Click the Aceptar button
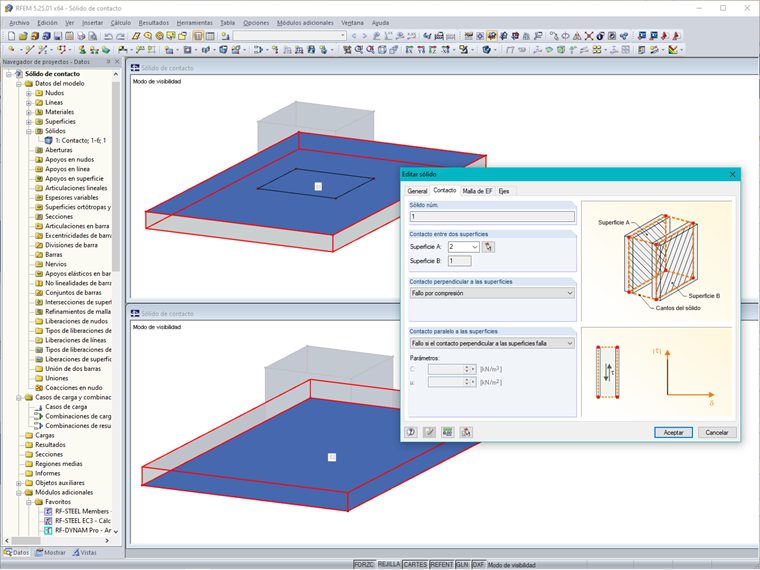The image size is (760, 570). click(x=673, y=432)
